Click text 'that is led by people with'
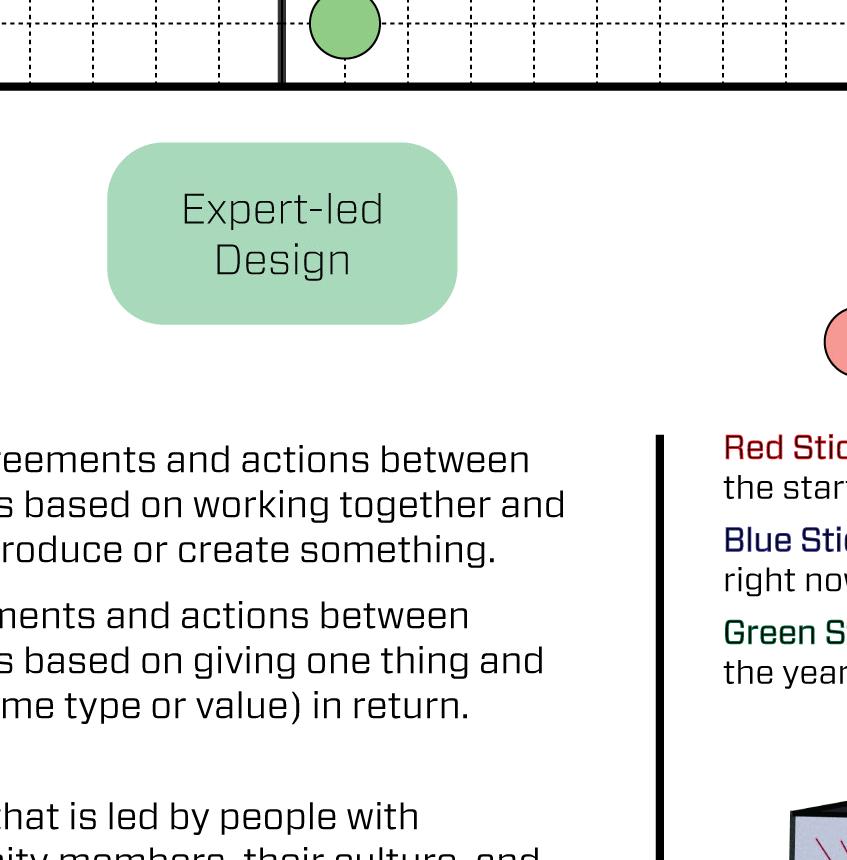 208,817
